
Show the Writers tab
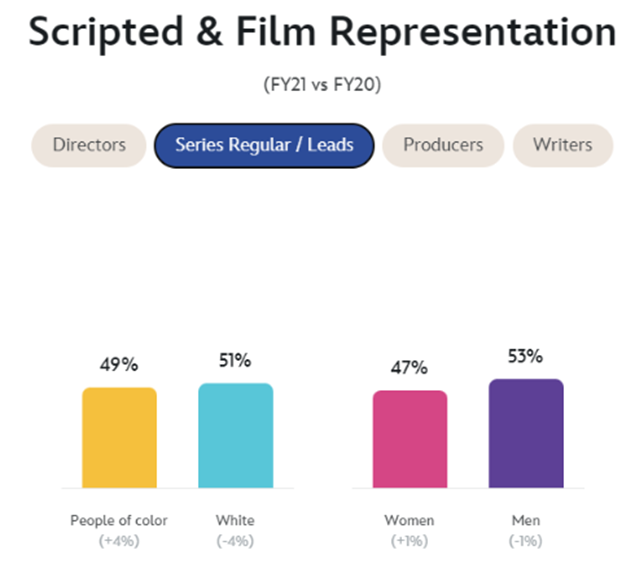(x=563, y=145)
